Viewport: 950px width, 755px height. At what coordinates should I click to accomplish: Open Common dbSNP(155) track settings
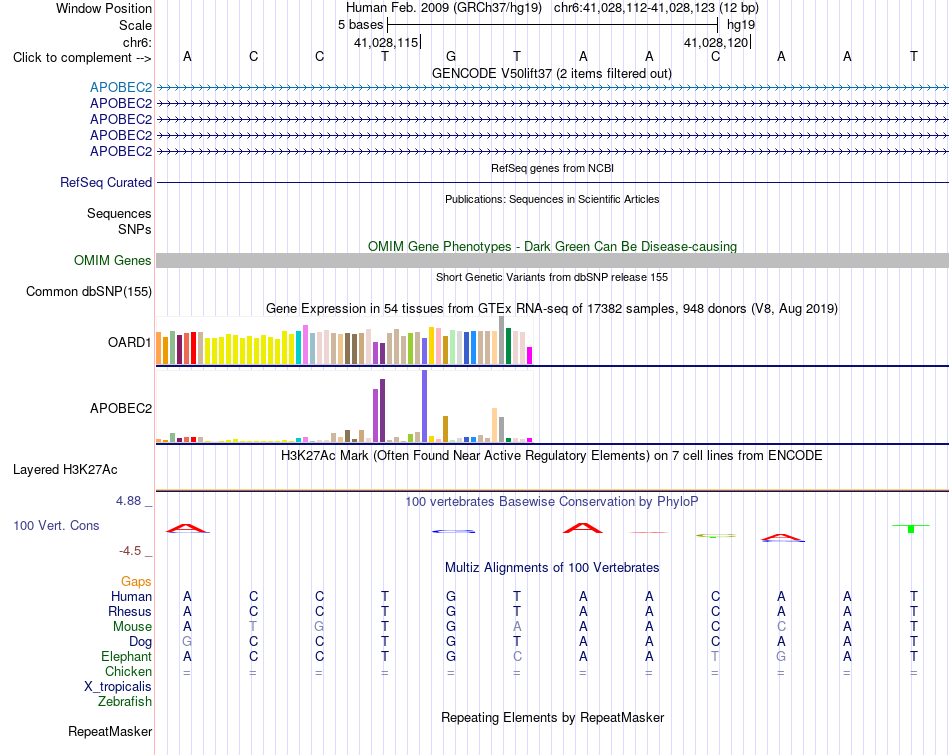pos(88,291)
